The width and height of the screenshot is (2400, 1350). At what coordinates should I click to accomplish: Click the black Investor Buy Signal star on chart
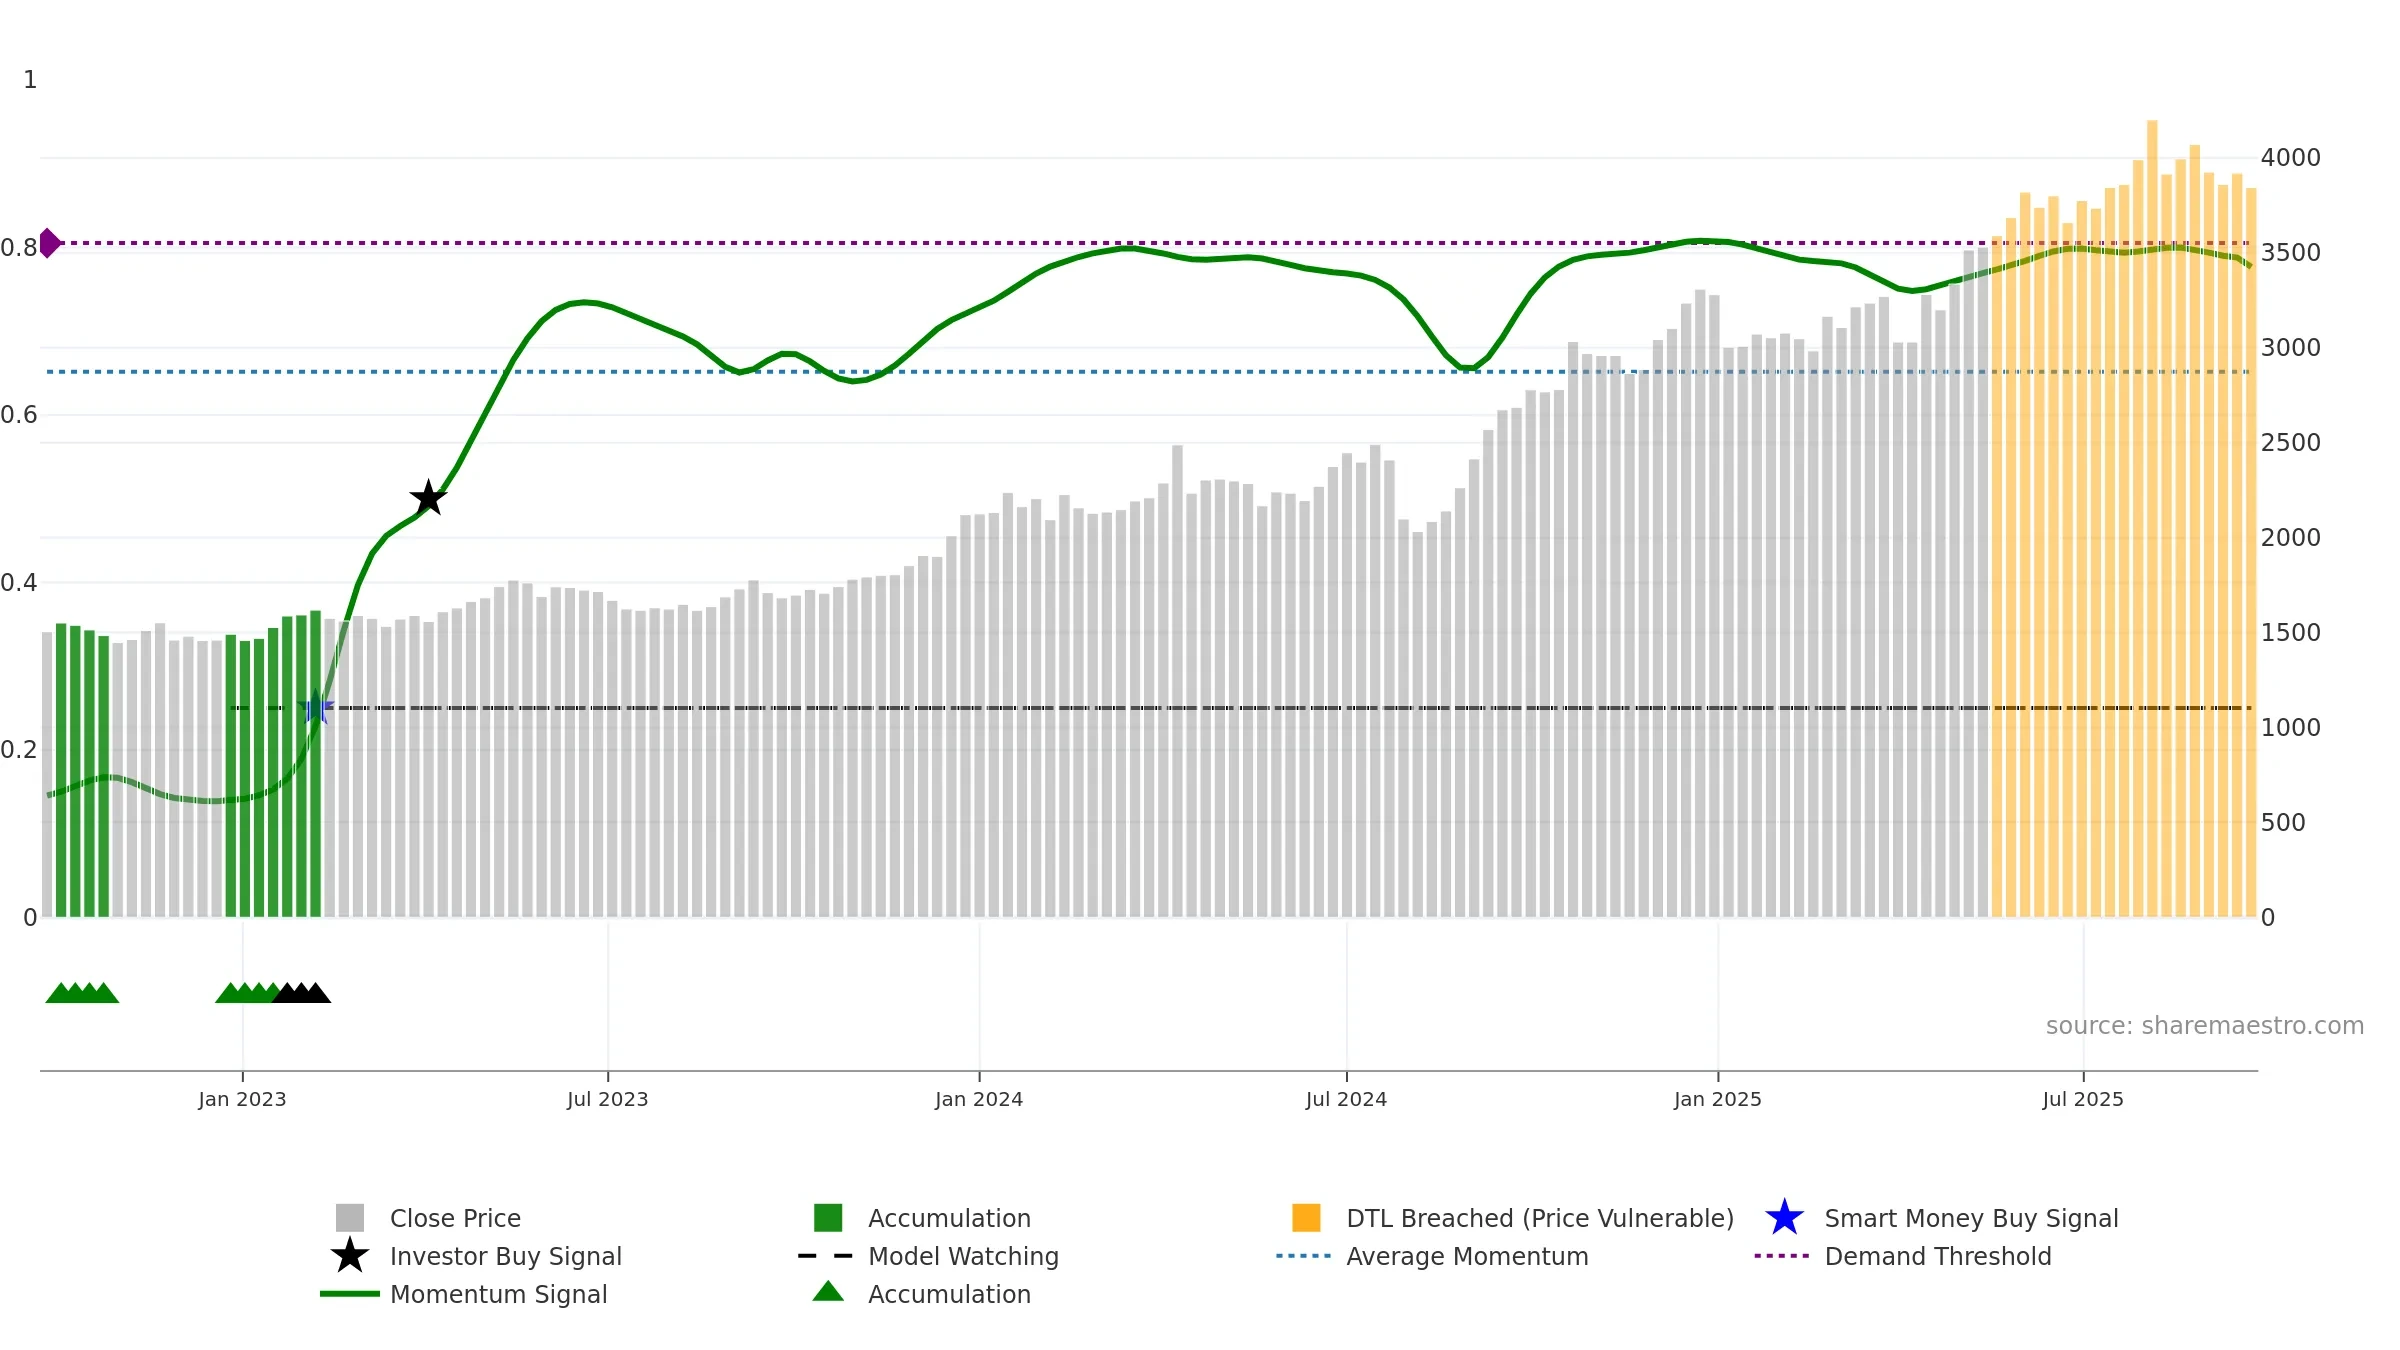click(428, 497)
